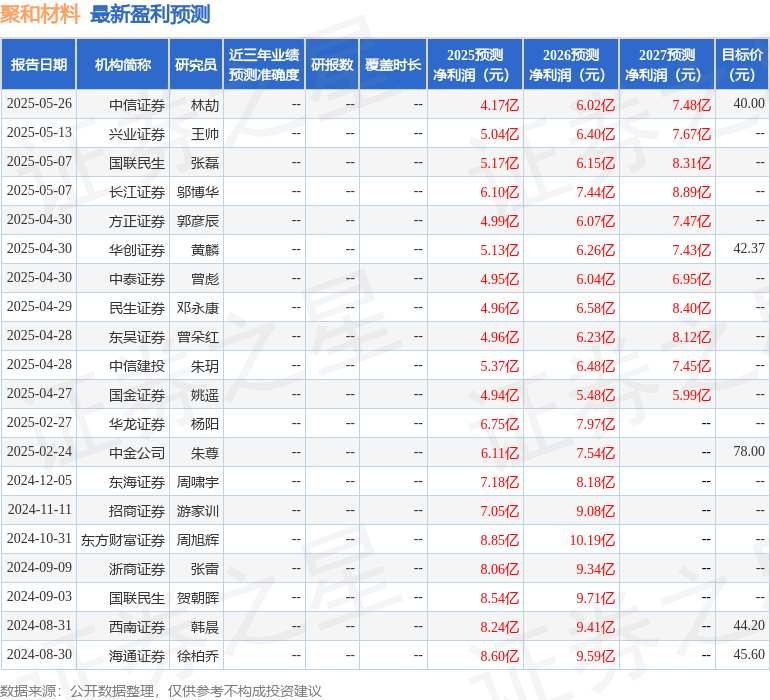Click analyst name 邬博华
This screenshot has width=770, height=700.
pyautogui.click(x=198, y=192)
